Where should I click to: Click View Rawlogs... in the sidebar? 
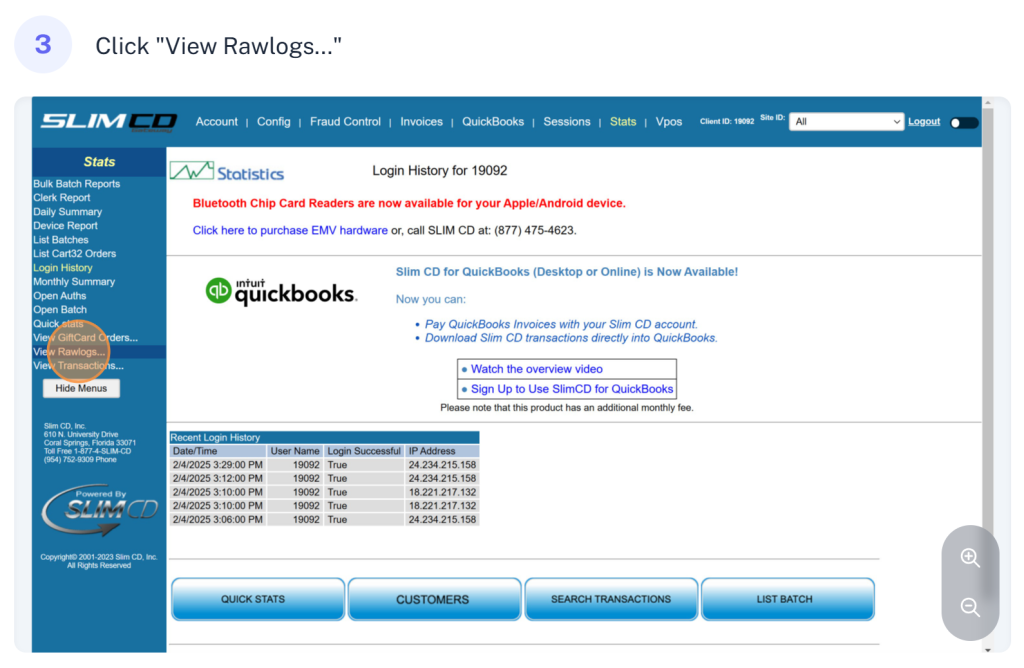[69, 352]
